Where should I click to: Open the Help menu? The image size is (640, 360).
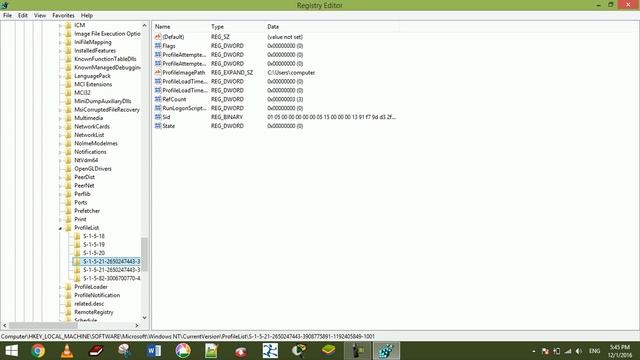(87, 16)
